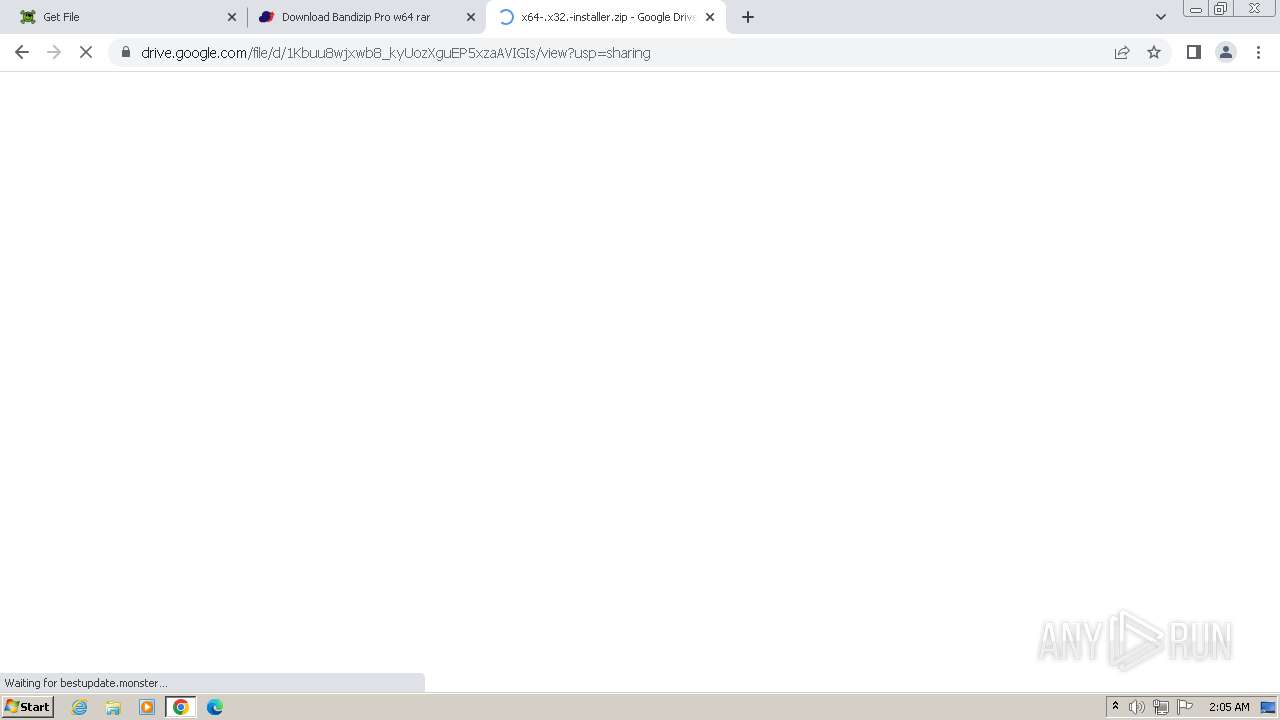Restore down the Chrome window
The image size is (1280, 720).
tap(1221, 9)
